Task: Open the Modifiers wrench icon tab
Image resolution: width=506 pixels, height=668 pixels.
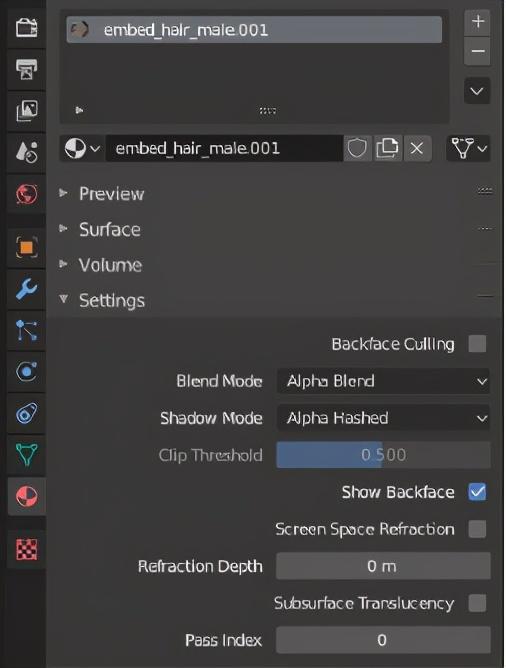Action: point(26,289)
